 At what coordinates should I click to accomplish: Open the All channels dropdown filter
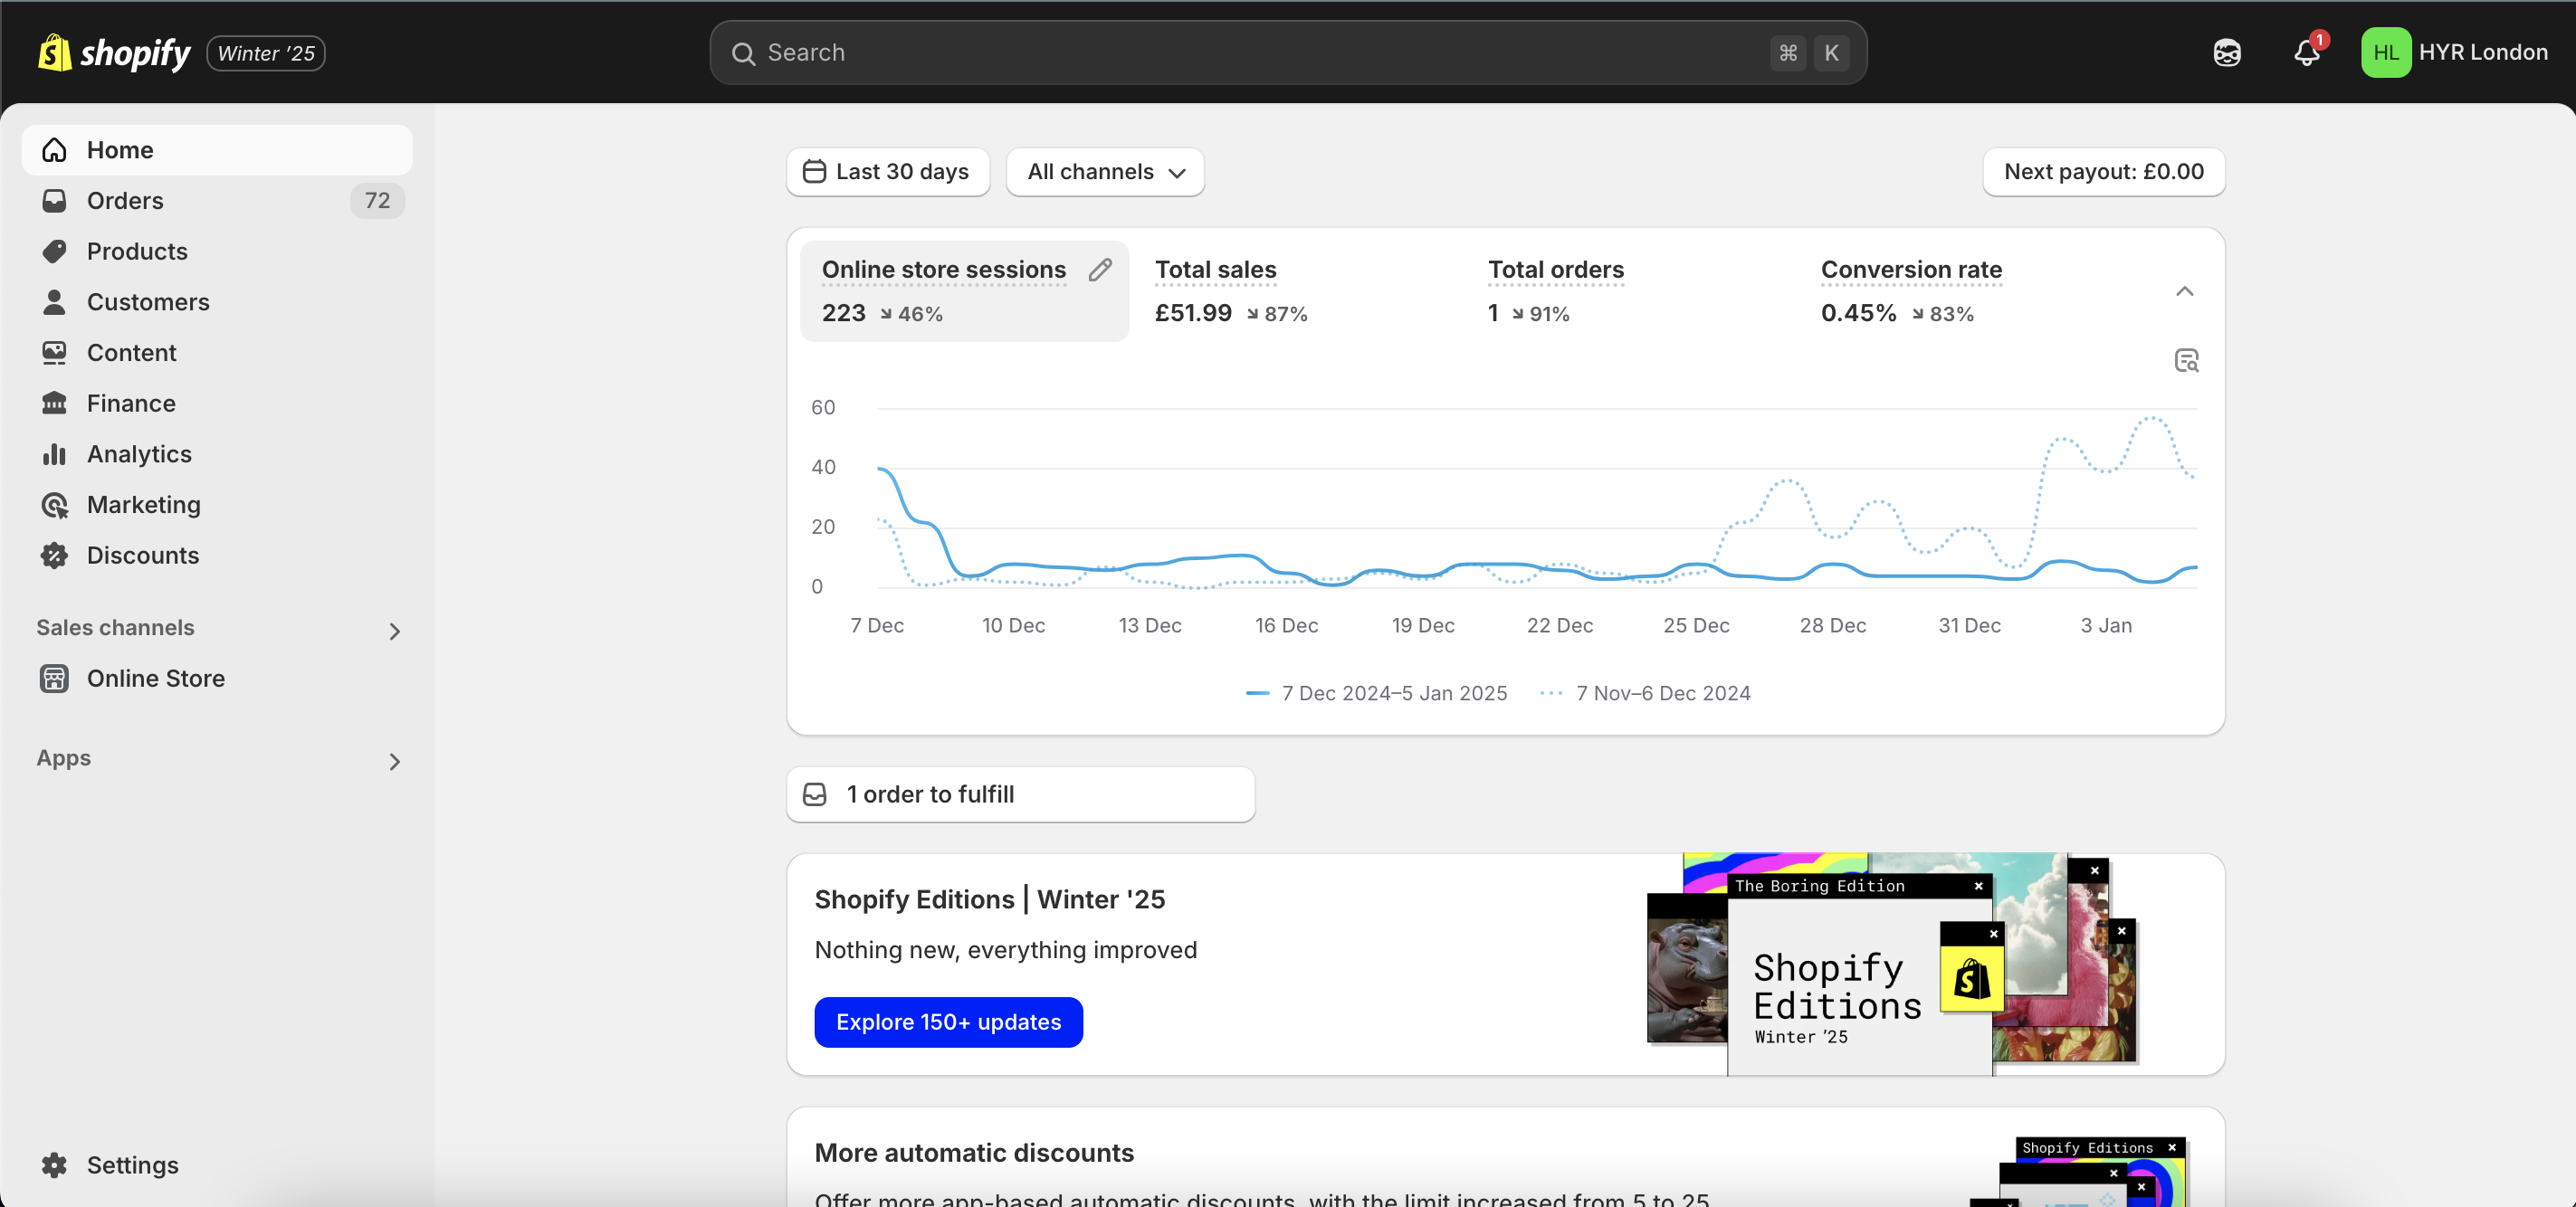pyautogui.click(x=1104, y=171)
